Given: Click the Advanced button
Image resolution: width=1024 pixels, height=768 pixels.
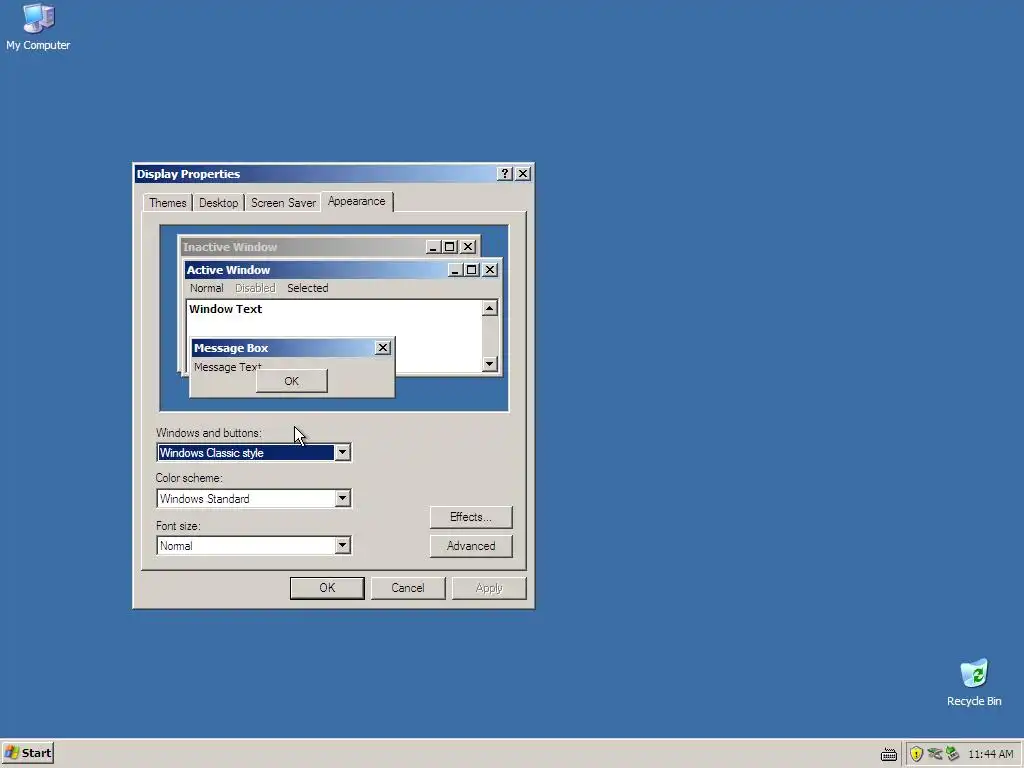Looking at the screenshot, I should click(471, 546).
